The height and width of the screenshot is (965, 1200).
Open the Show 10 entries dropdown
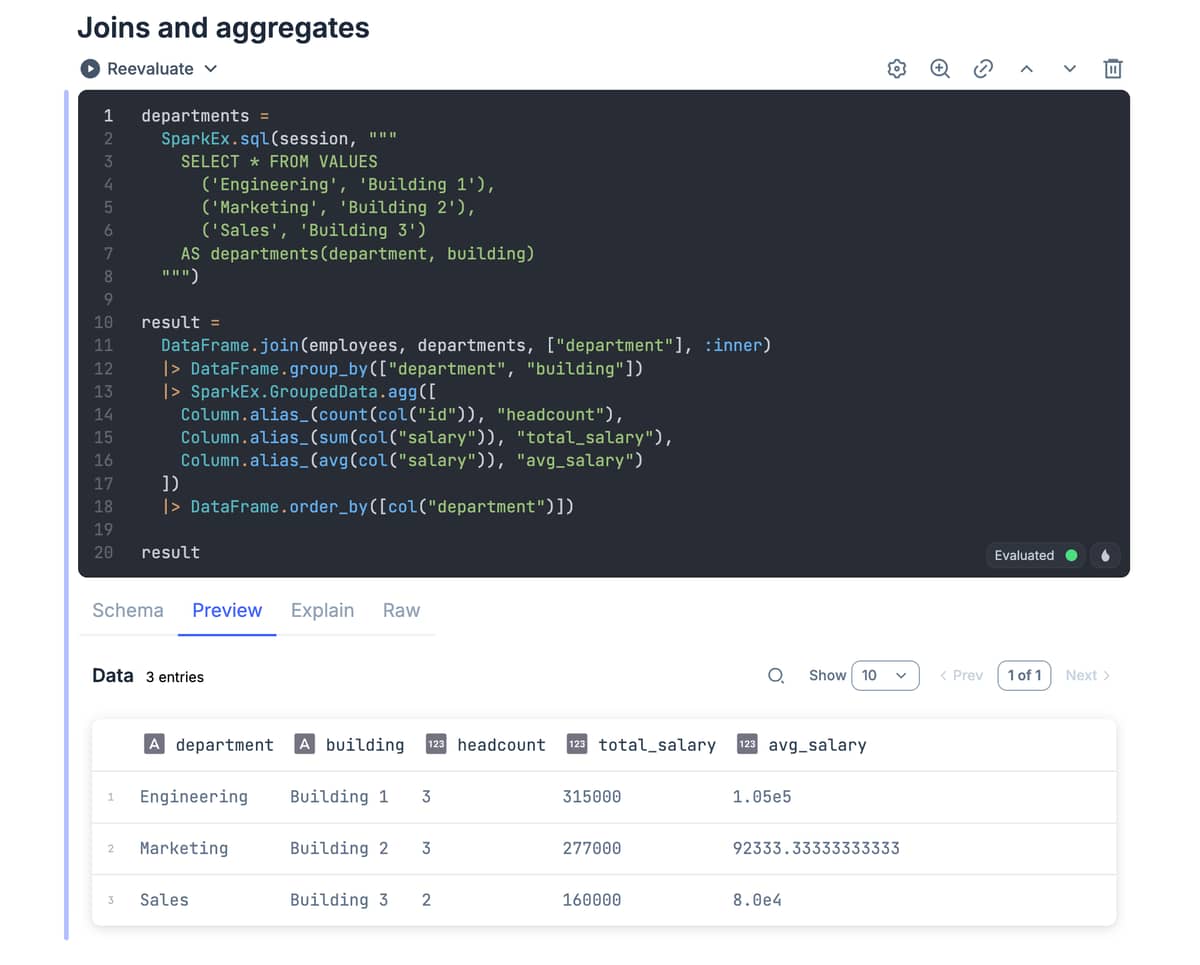click(x=885, y=676)
